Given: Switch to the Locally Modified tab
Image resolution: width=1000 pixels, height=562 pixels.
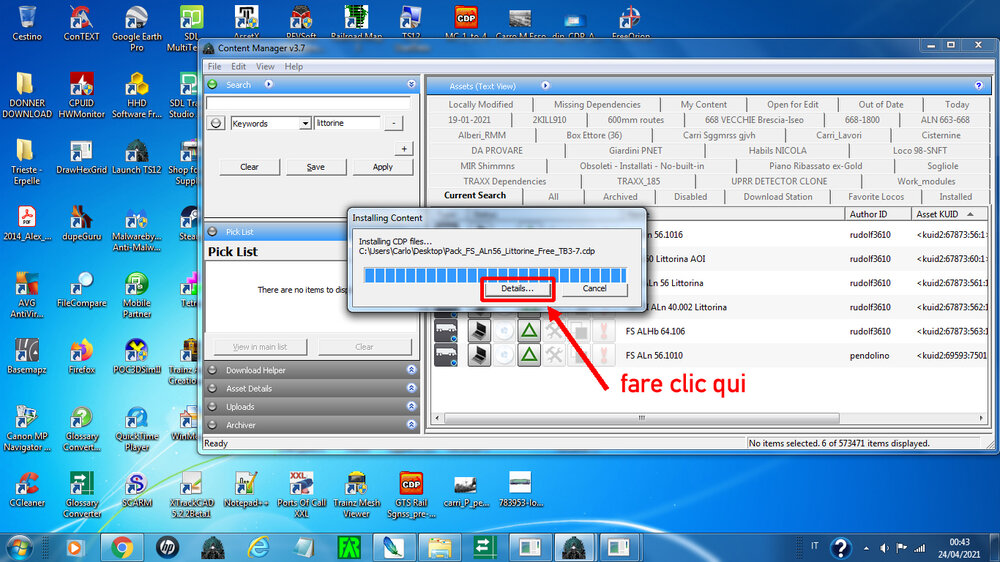Looking at the screenshot, I should click(x=480, y=105).
